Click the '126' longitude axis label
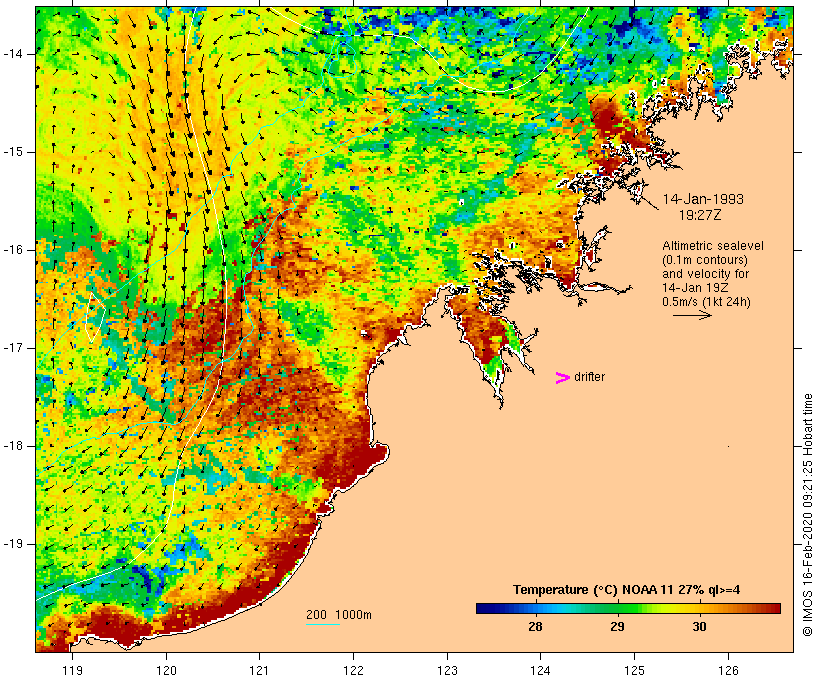Screen dimensions: 820x680 (x=728, y=670)
